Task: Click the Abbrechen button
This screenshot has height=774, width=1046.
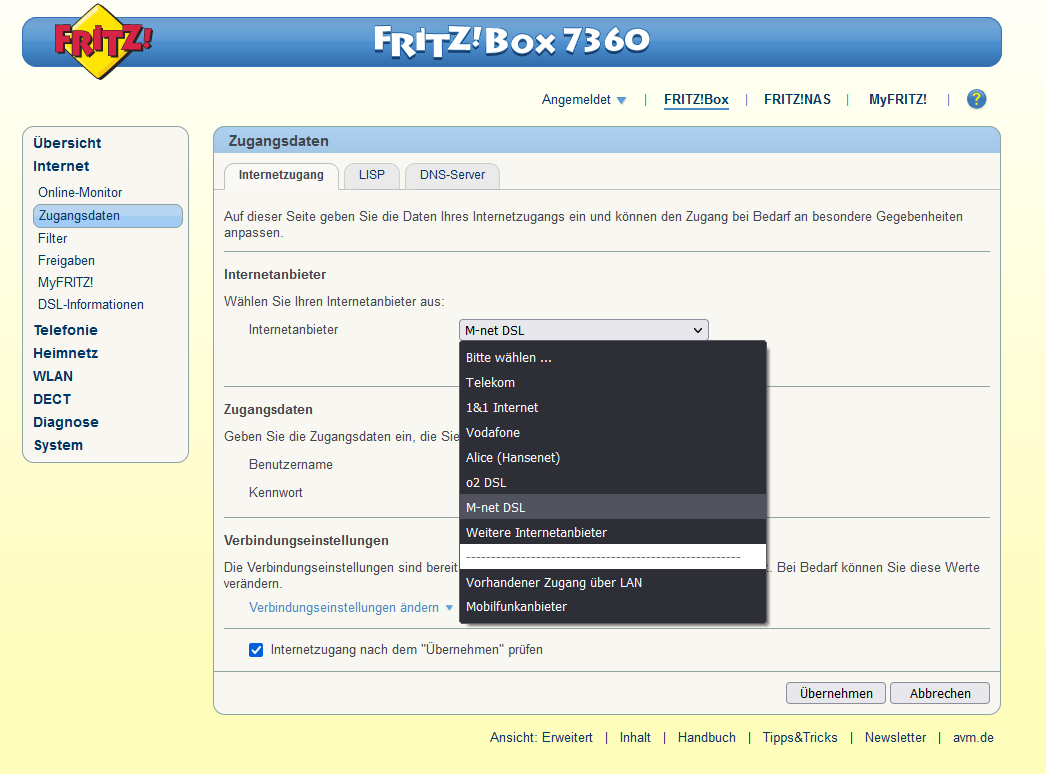Action: click(940, 693)
